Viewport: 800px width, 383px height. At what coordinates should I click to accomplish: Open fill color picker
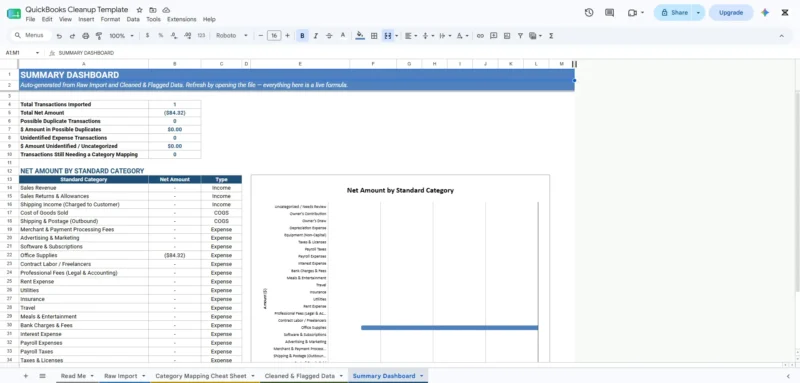(360, 36)
